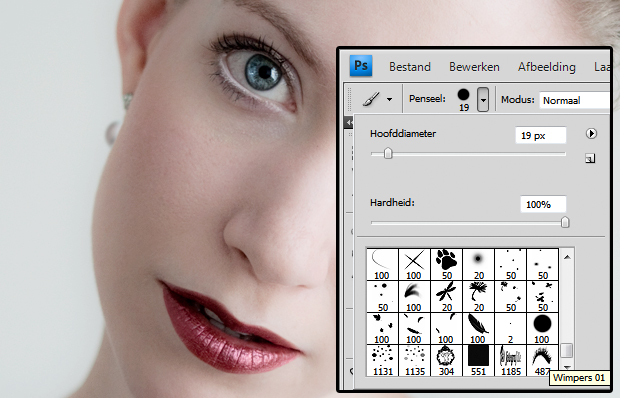Click the Hardheid field showing 100%

pos(543,204)
